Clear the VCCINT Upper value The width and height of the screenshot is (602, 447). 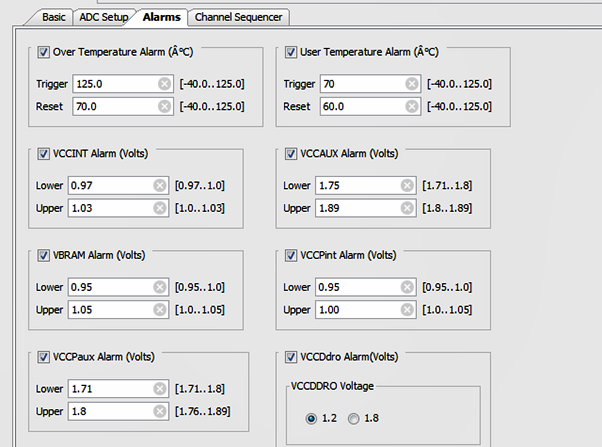160,208
